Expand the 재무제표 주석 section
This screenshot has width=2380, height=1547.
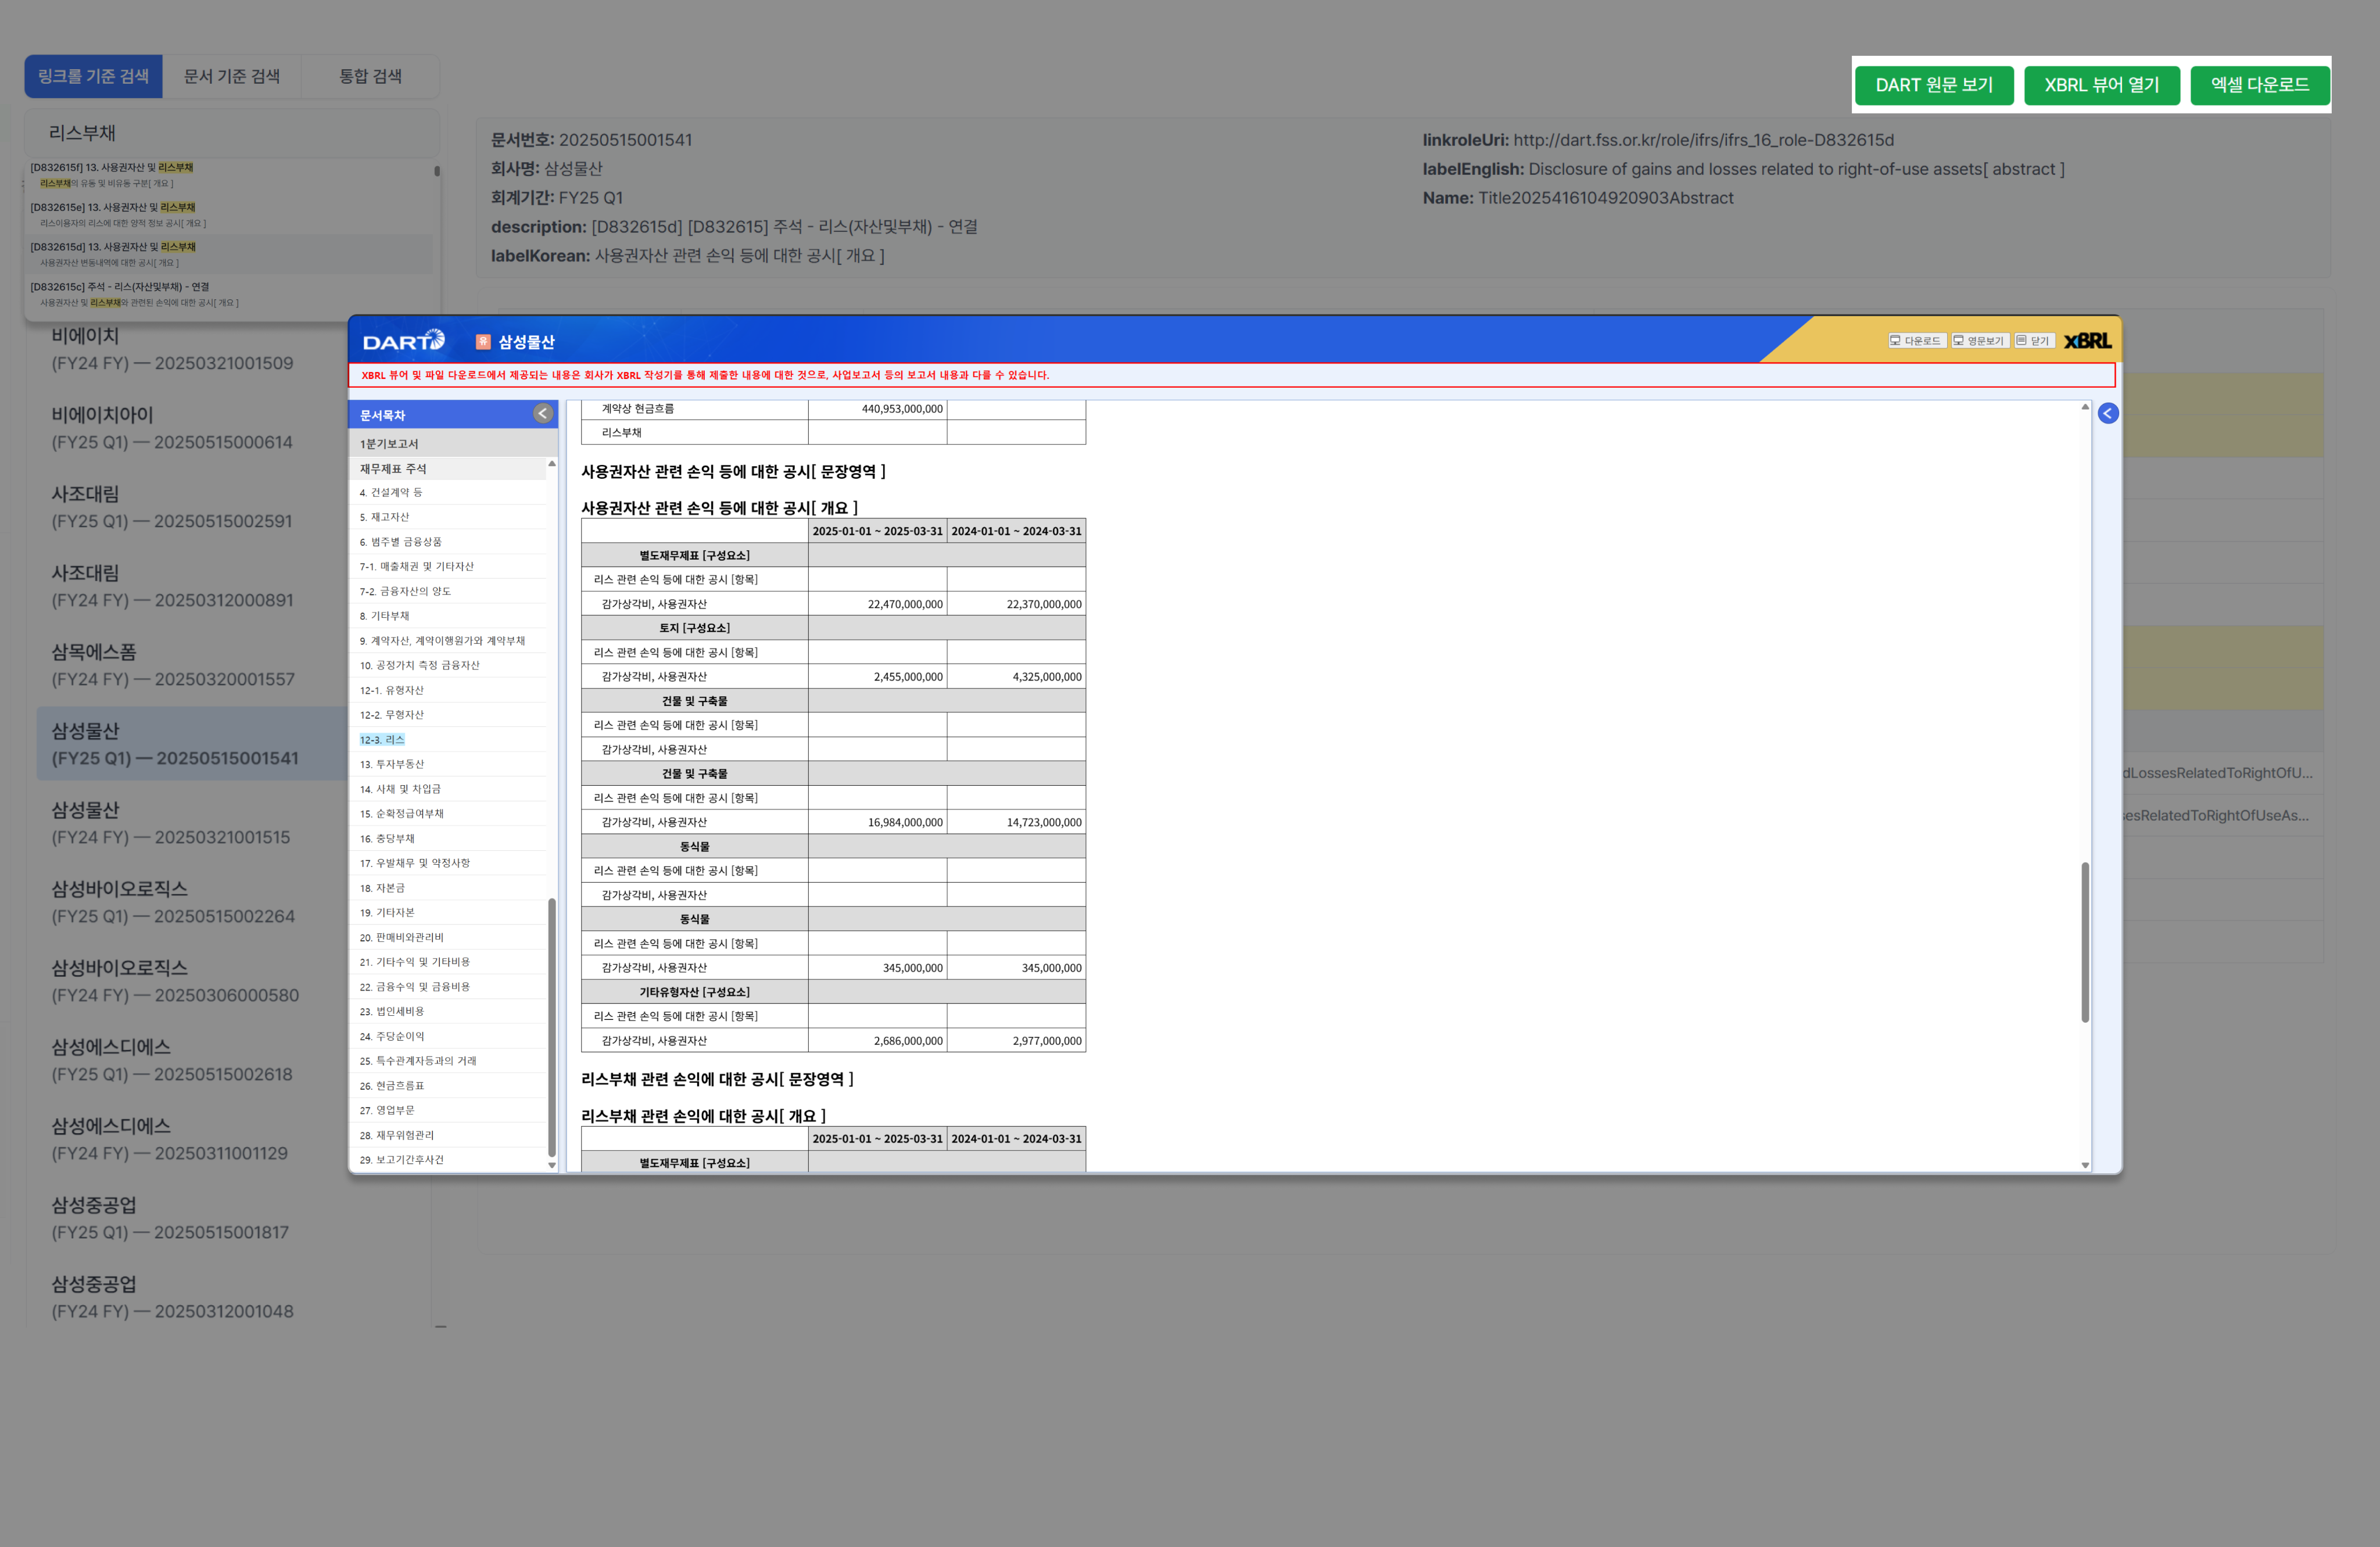(x=393, y=469)
